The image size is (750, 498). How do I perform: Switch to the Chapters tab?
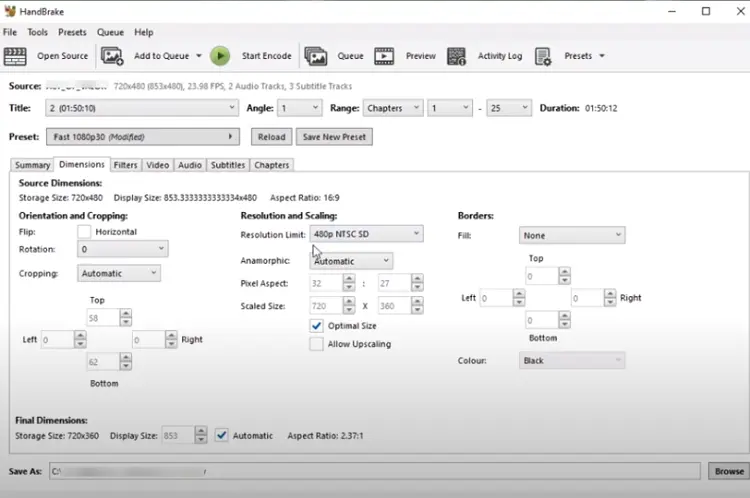click(x=272, y=165)
